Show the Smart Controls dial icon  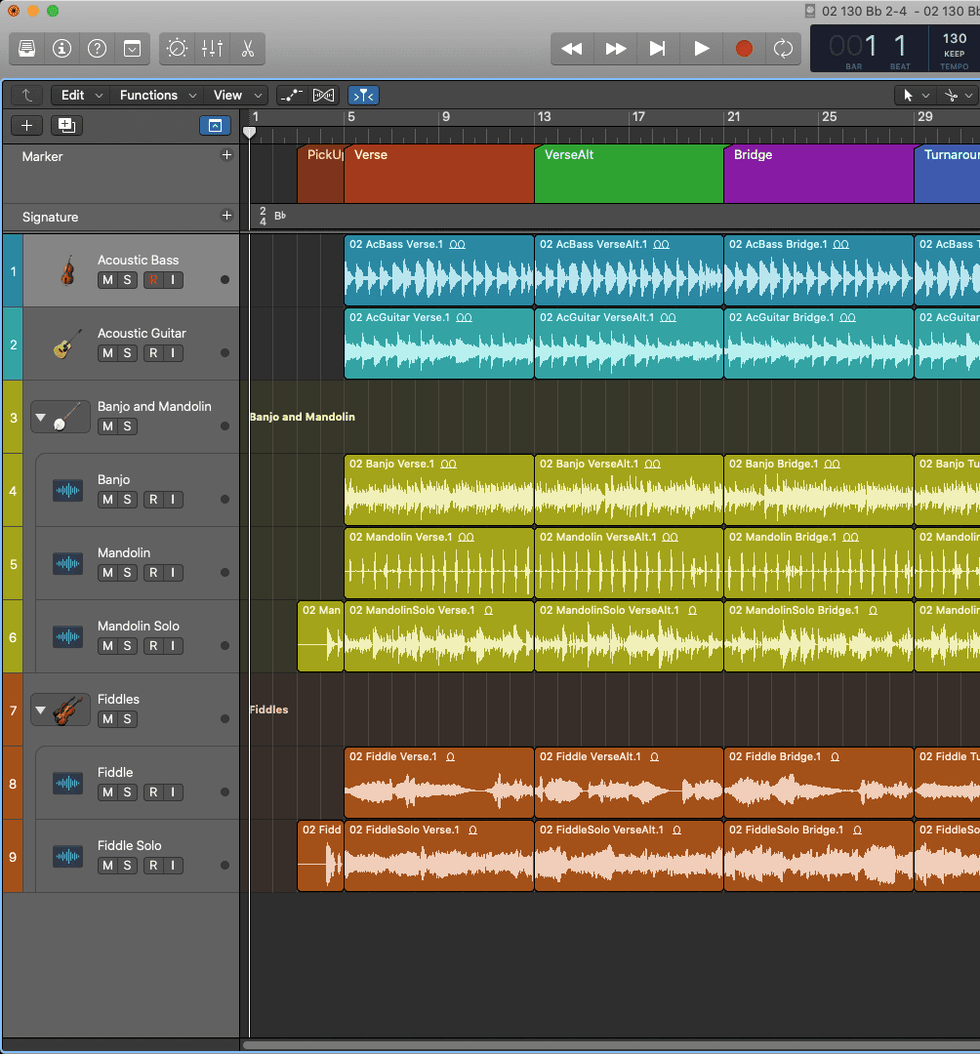177,48
